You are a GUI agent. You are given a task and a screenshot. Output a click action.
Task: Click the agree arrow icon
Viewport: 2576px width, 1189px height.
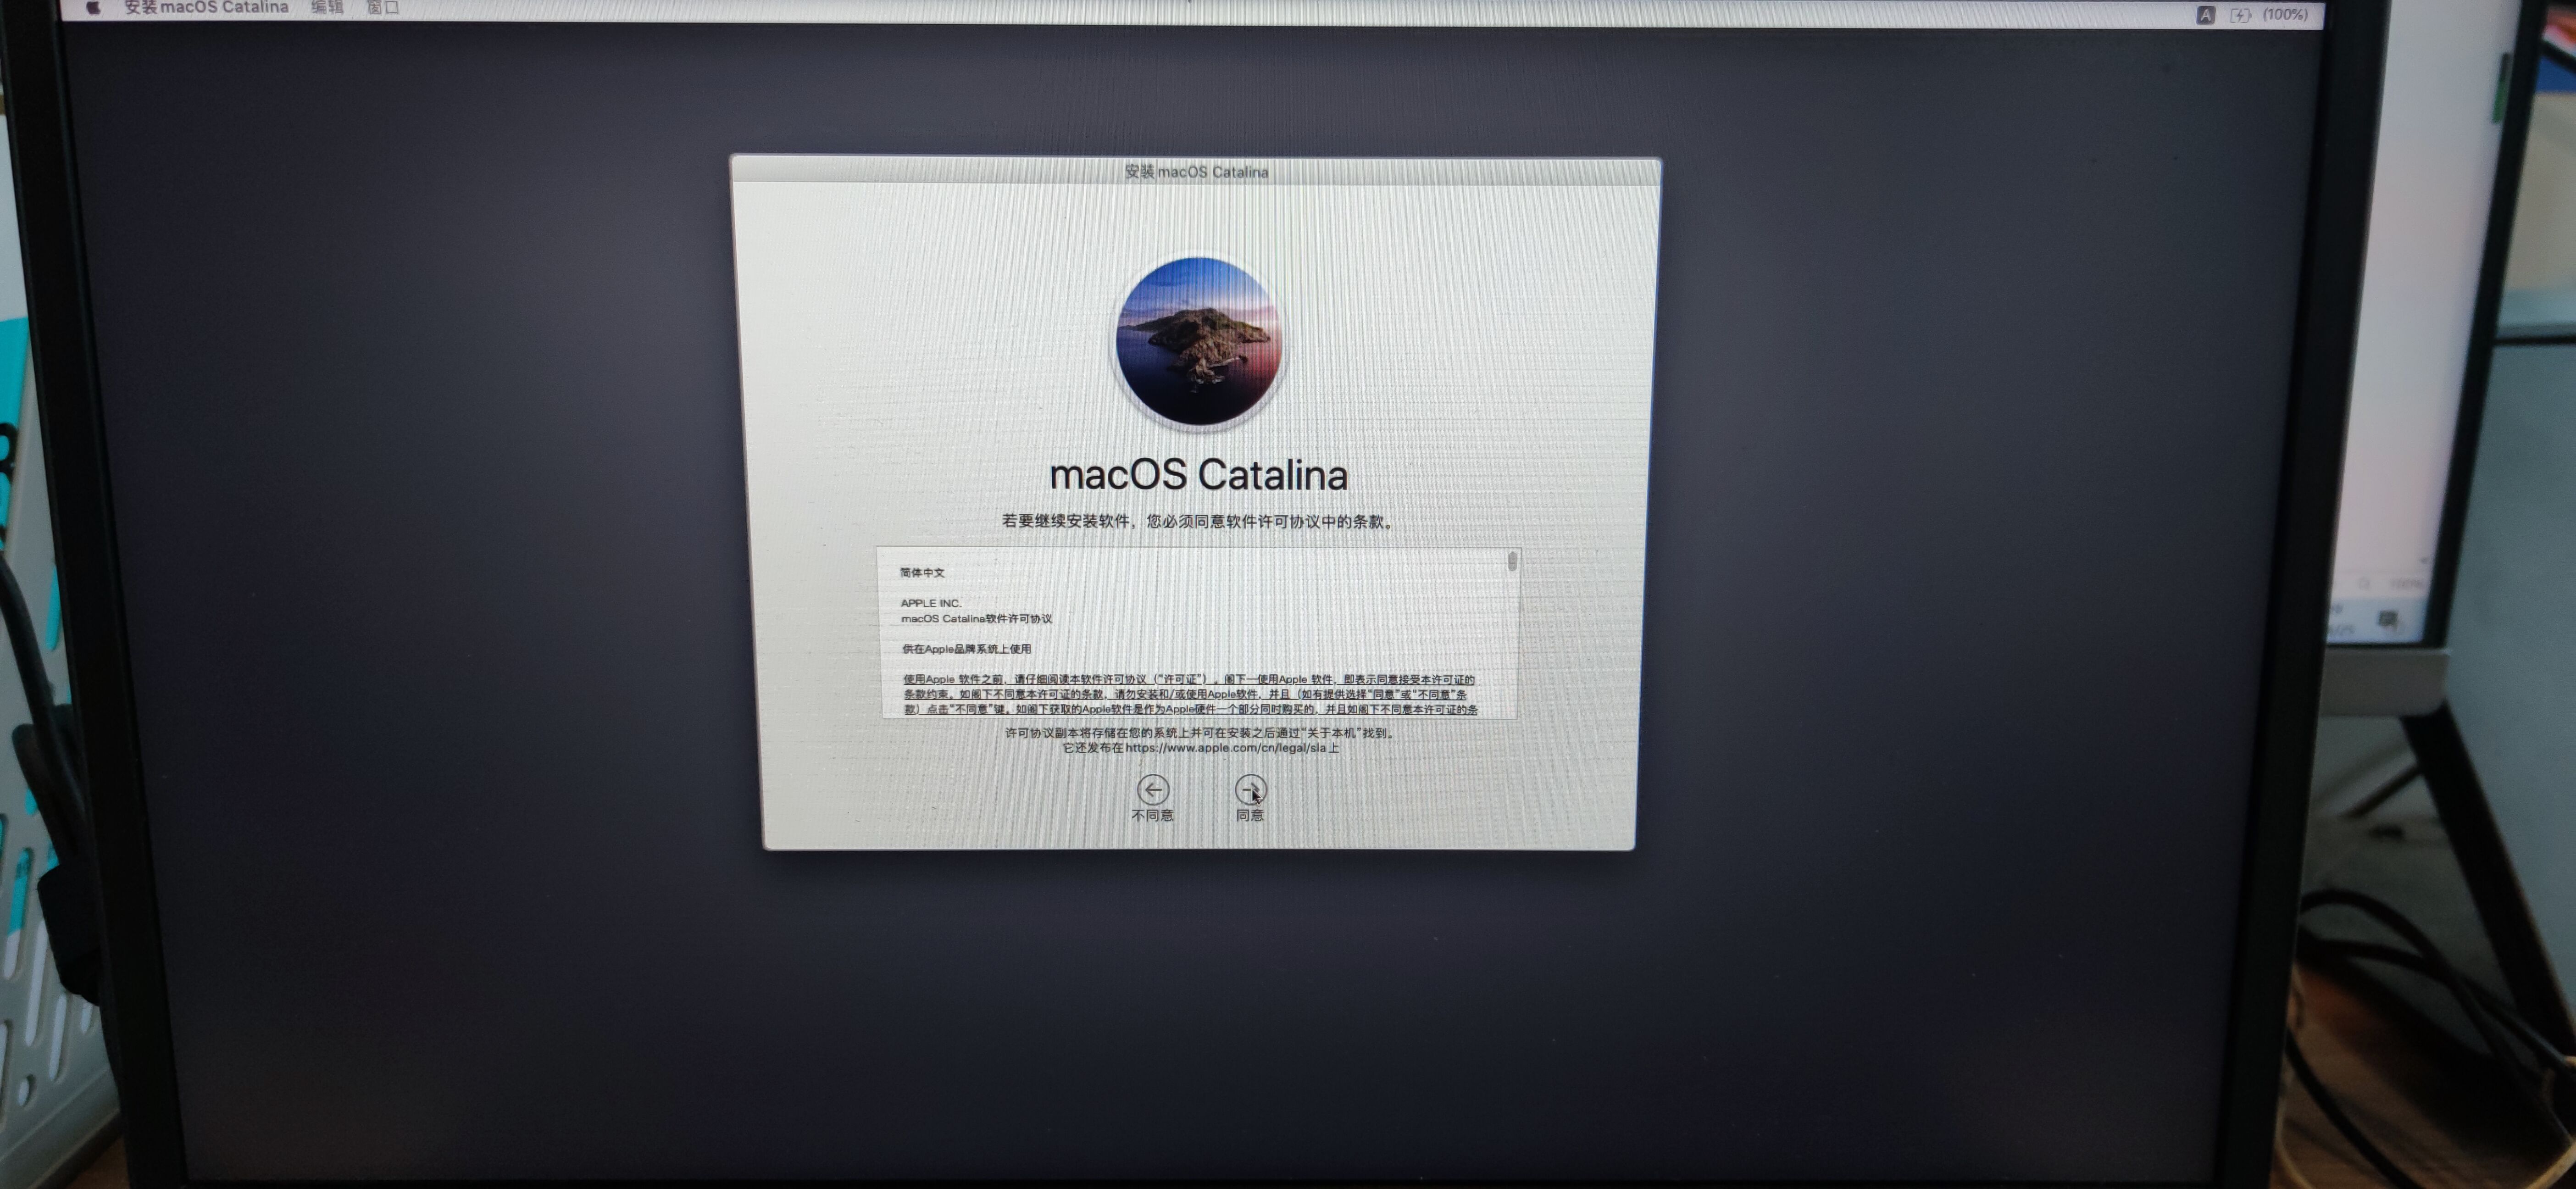click(x=1250, y=789)
